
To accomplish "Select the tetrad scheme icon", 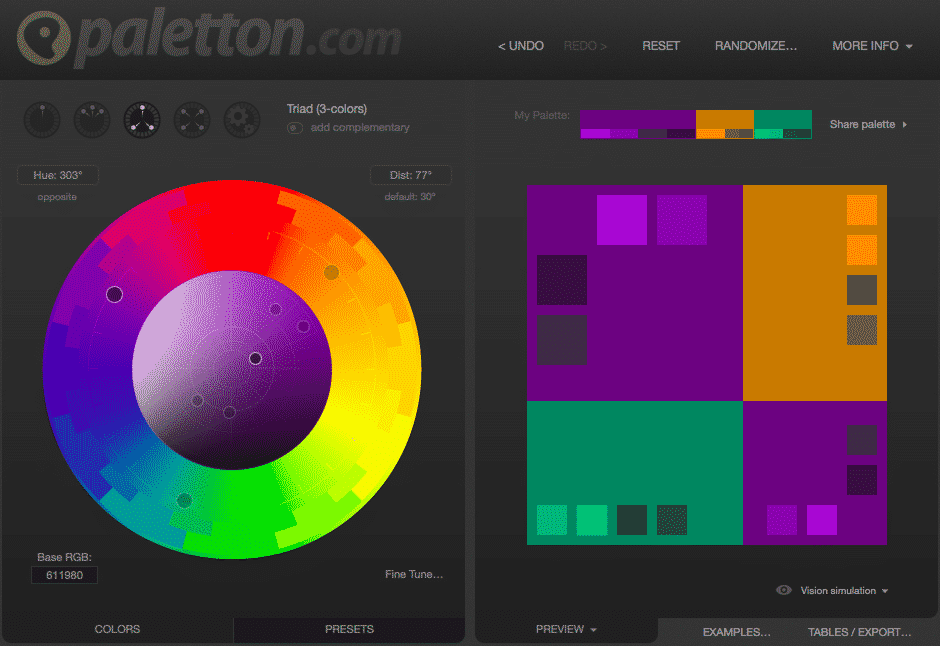I will [x=191, y=119].
